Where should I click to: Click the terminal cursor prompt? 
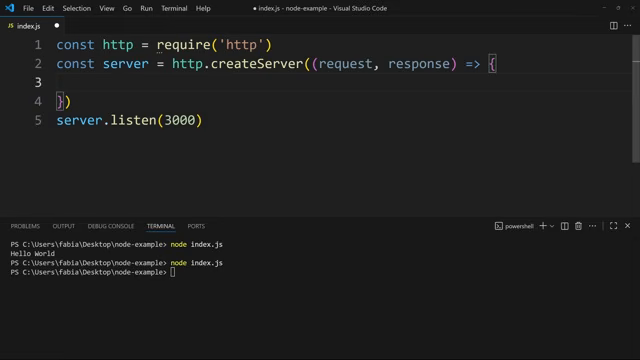(173, 272)
